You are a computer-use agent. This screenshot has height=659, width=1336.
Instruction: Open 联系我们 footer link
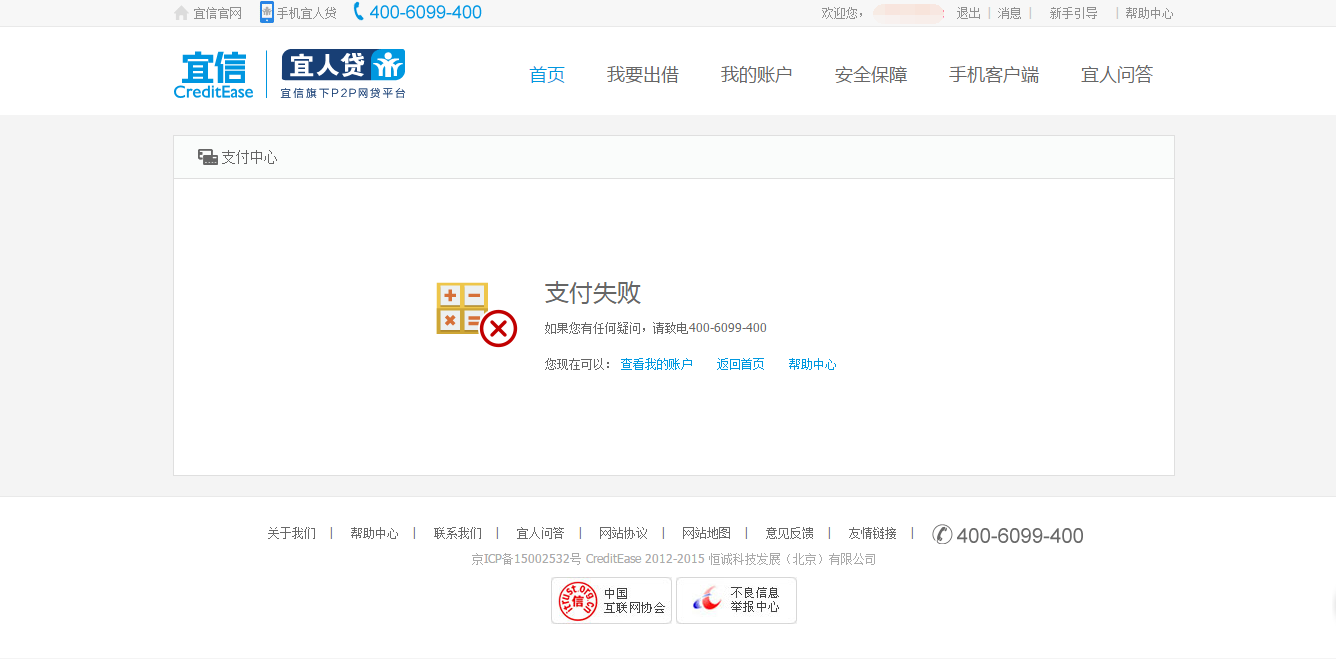click(x=457, y=534)
